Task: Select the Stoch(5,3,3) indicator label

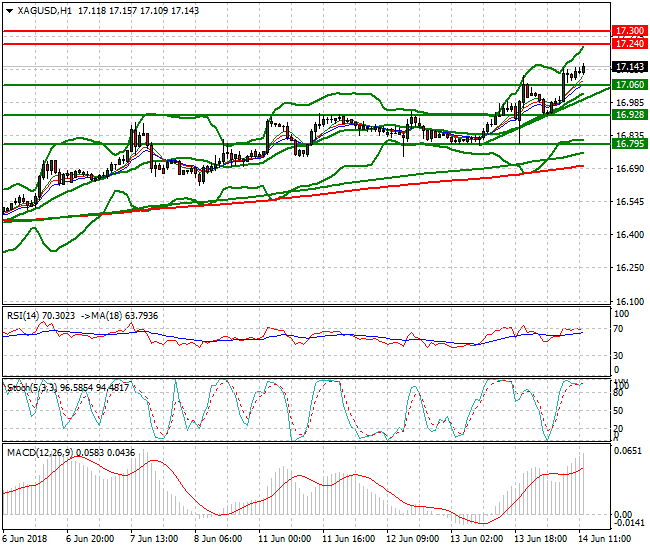Action: [32, 388]
